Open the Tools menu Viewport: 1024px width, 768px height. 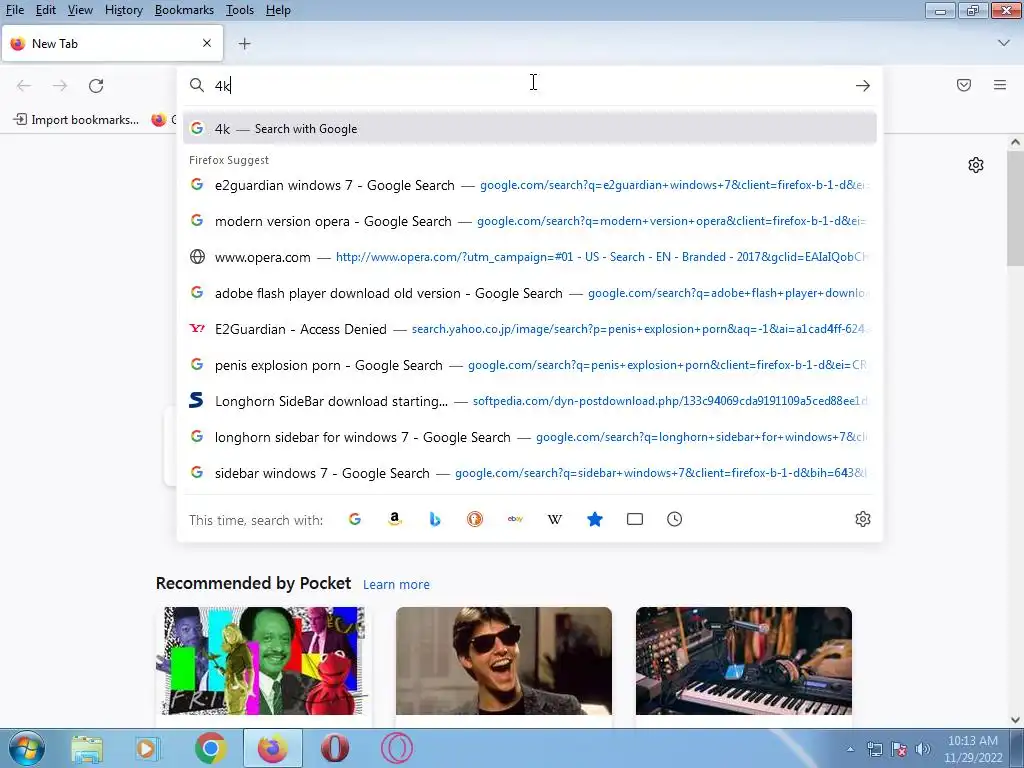(240, 10)
